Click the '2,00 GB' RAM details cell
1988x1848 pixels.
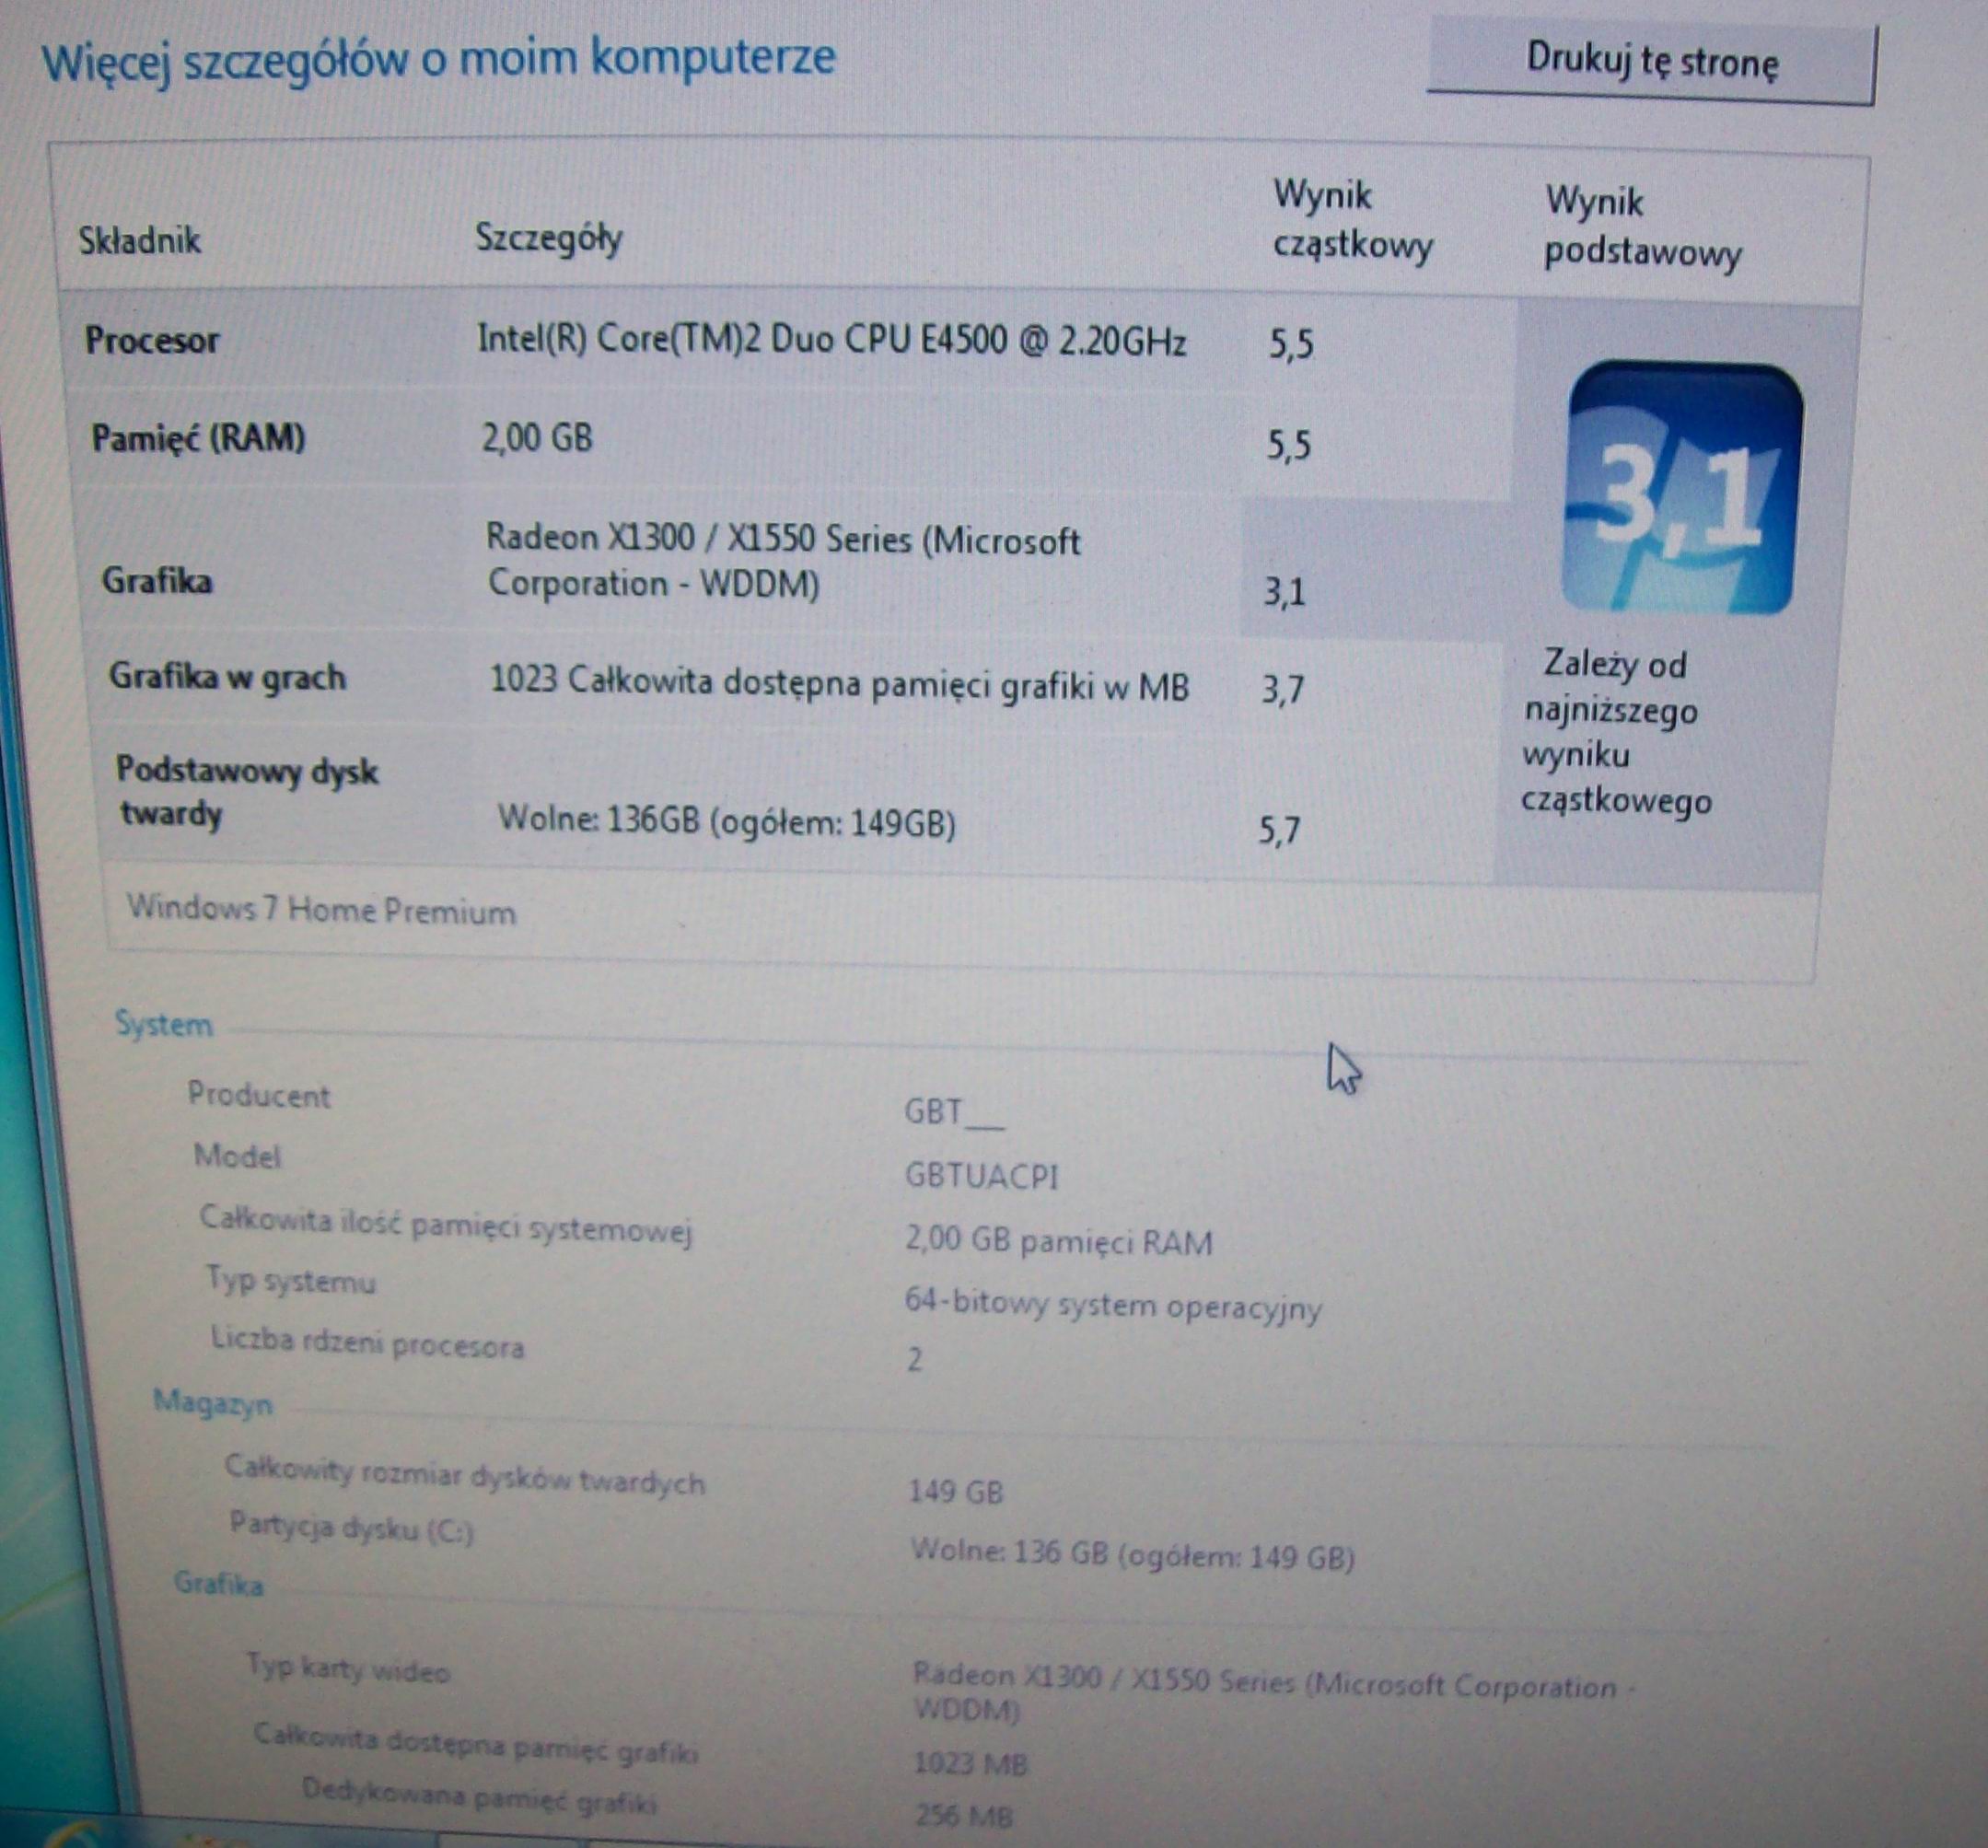537,438
